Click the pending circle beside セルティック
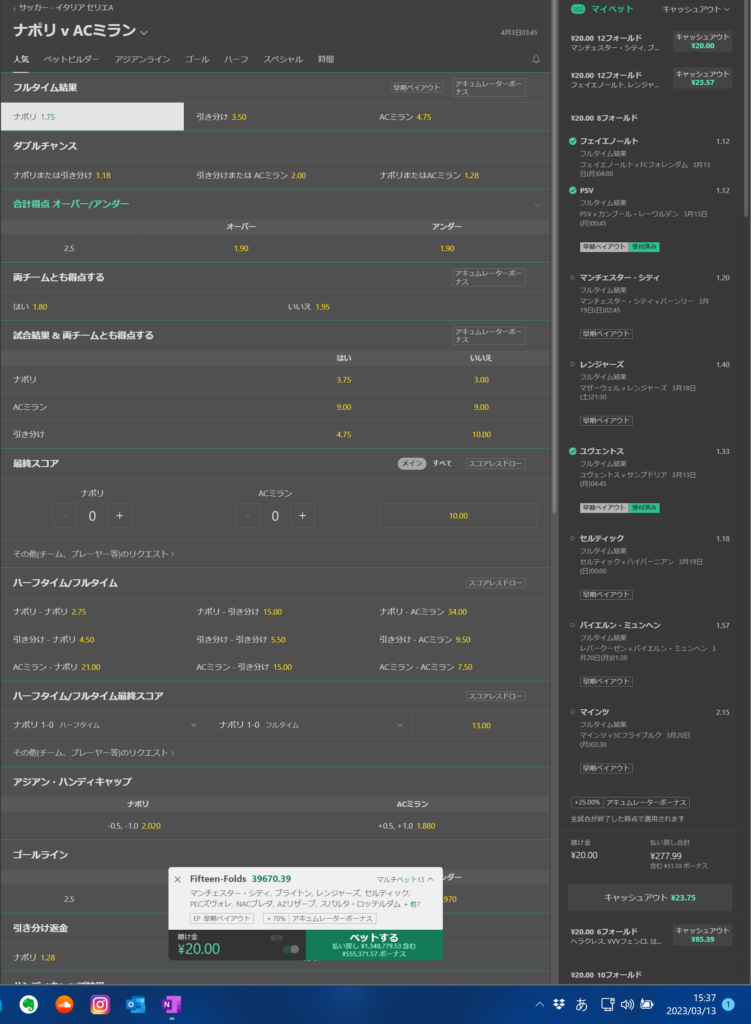The image size is (751, 1024). pos(573,538)
